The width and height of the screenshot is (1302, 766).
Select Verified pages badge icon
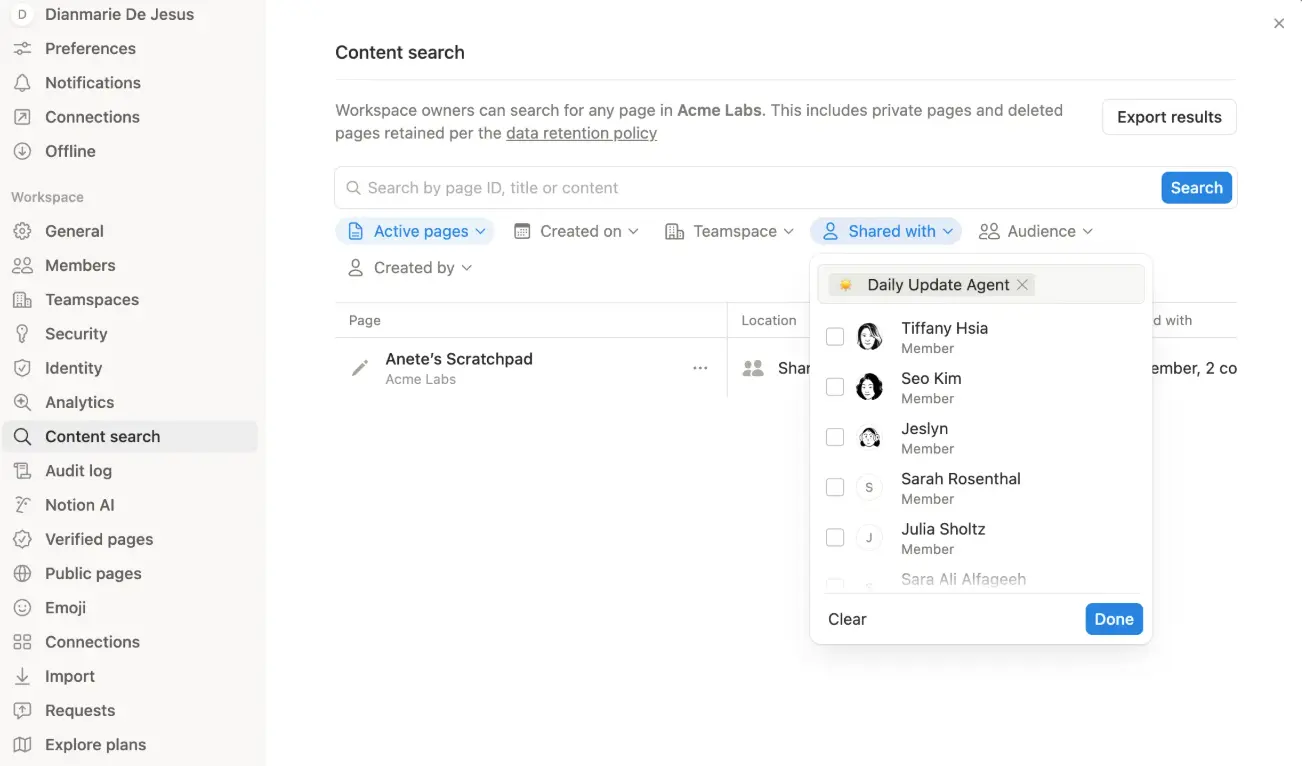point(22,539)
